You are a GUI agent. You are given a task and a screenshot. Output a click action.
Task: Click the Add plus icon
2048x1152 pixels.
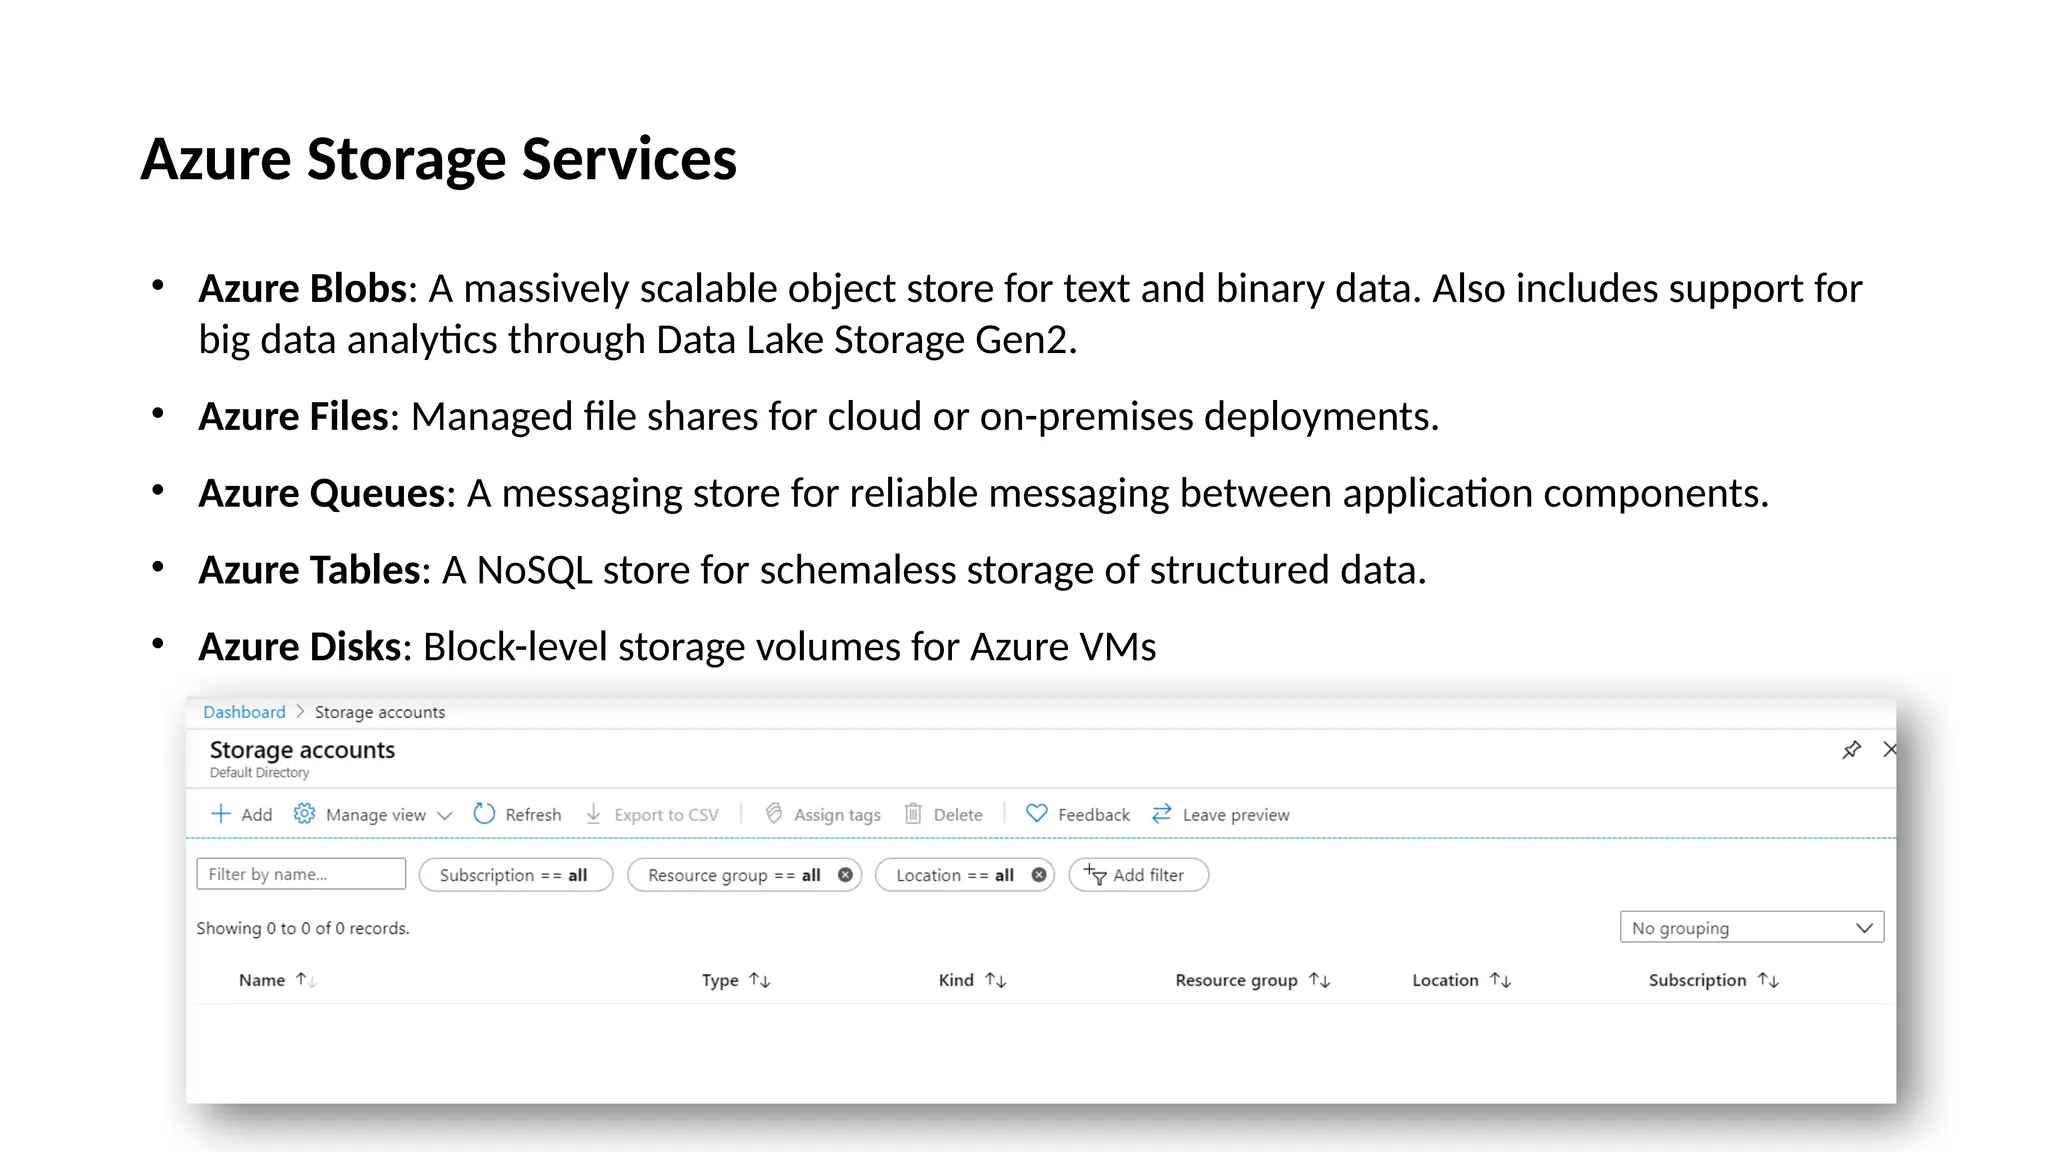[x=221, y=814]
